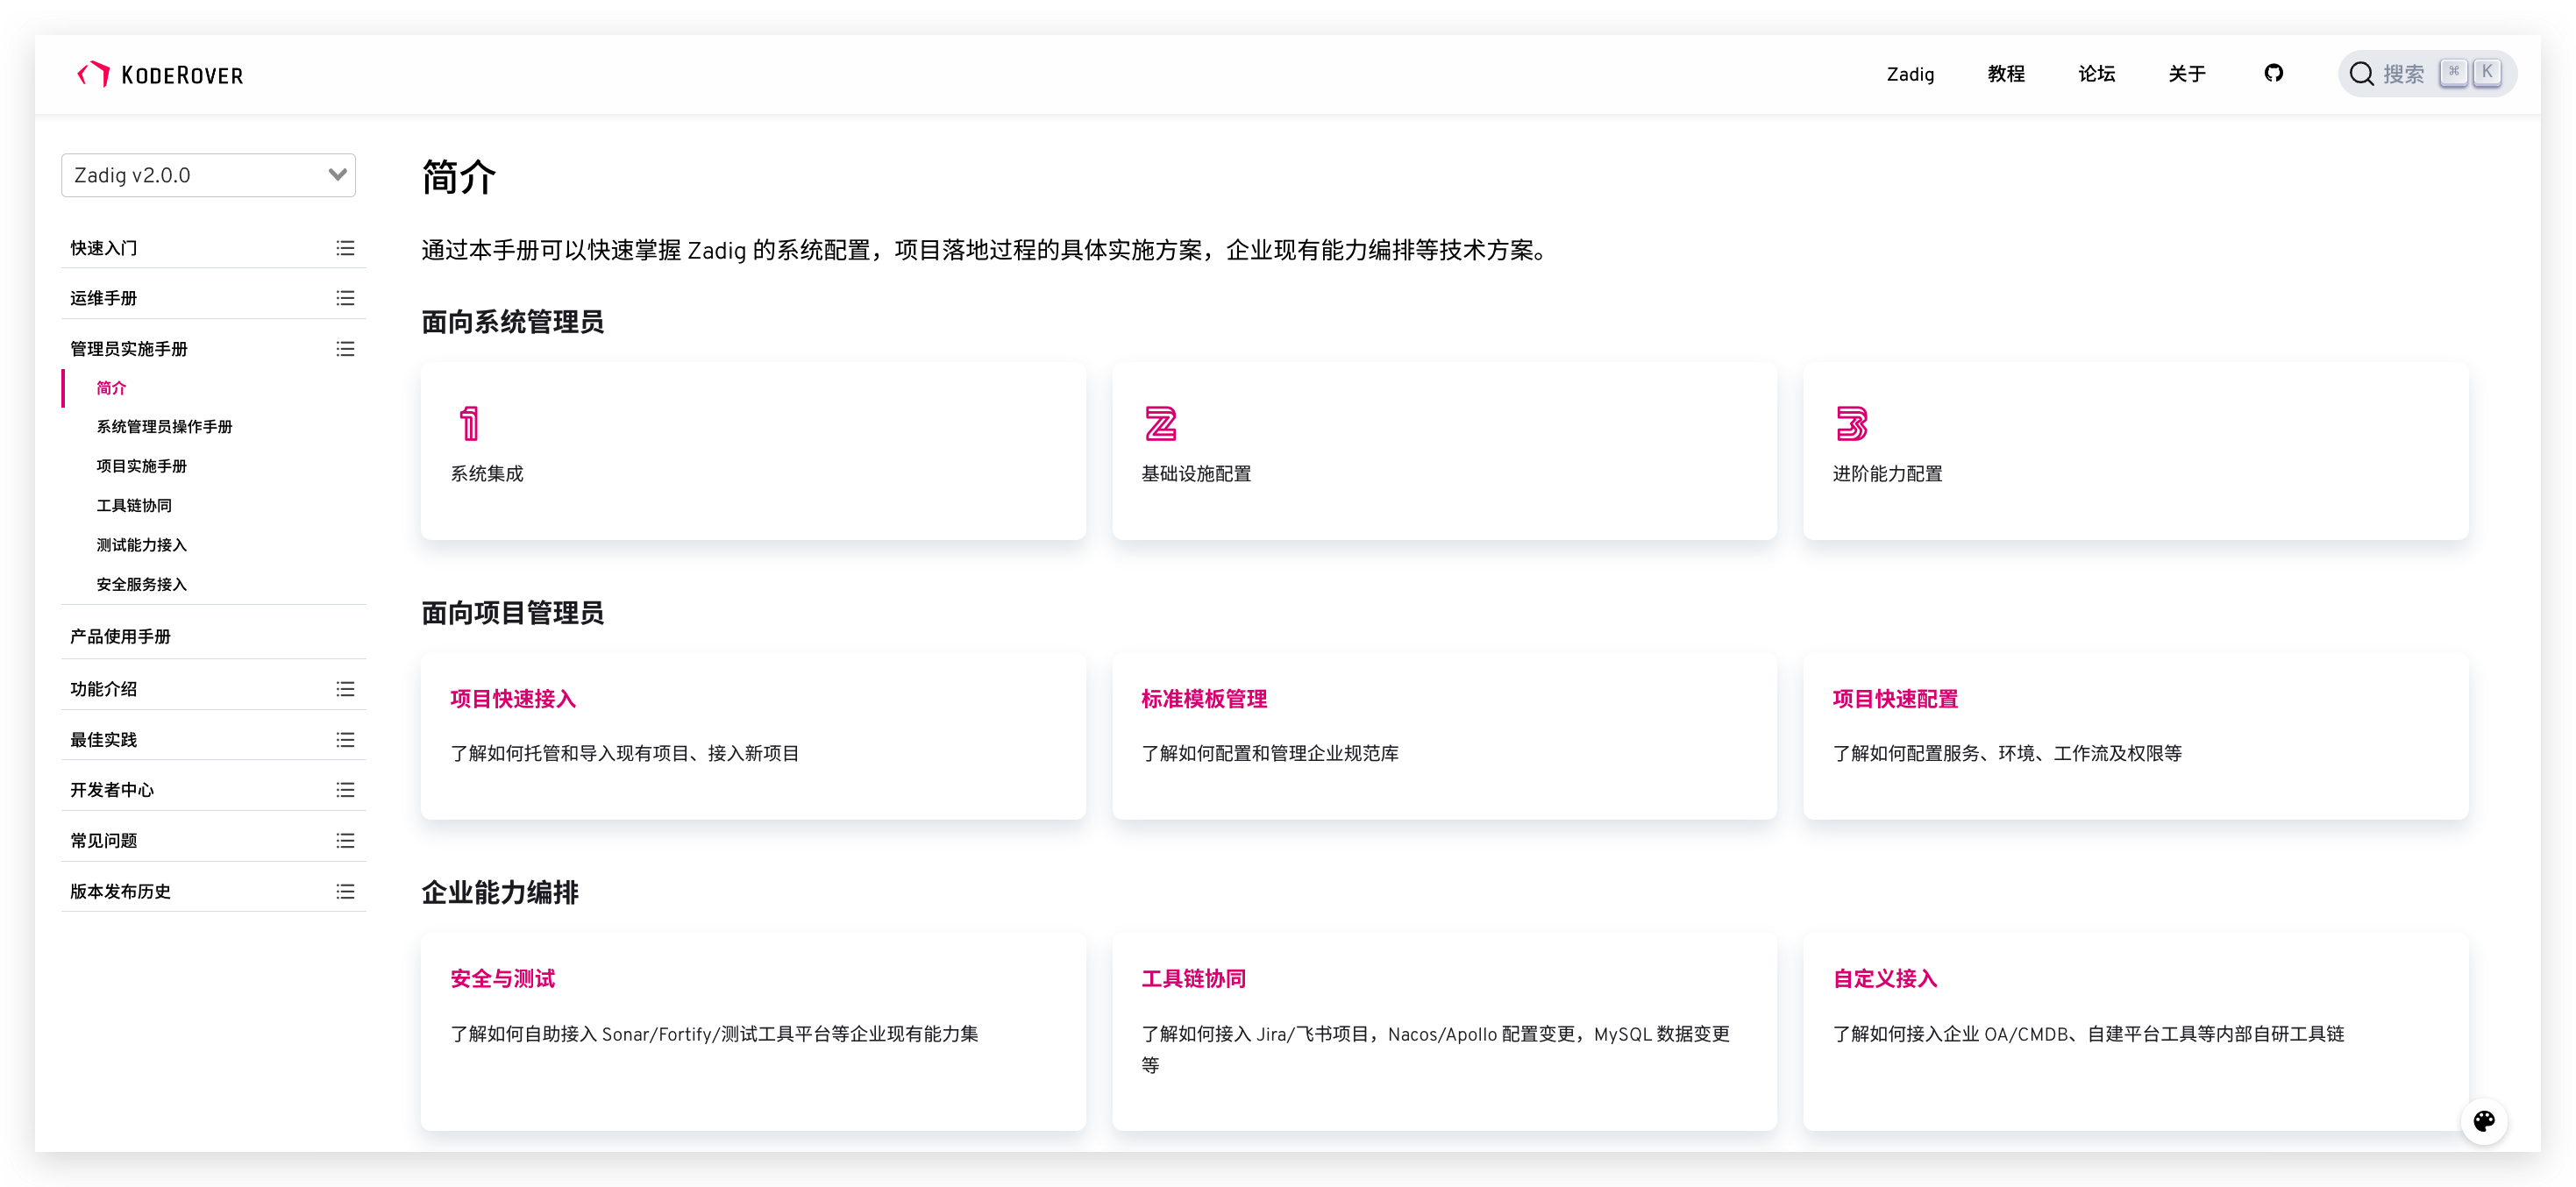
Task: Open the GitHub repository icon
Action: point(2273,73)
